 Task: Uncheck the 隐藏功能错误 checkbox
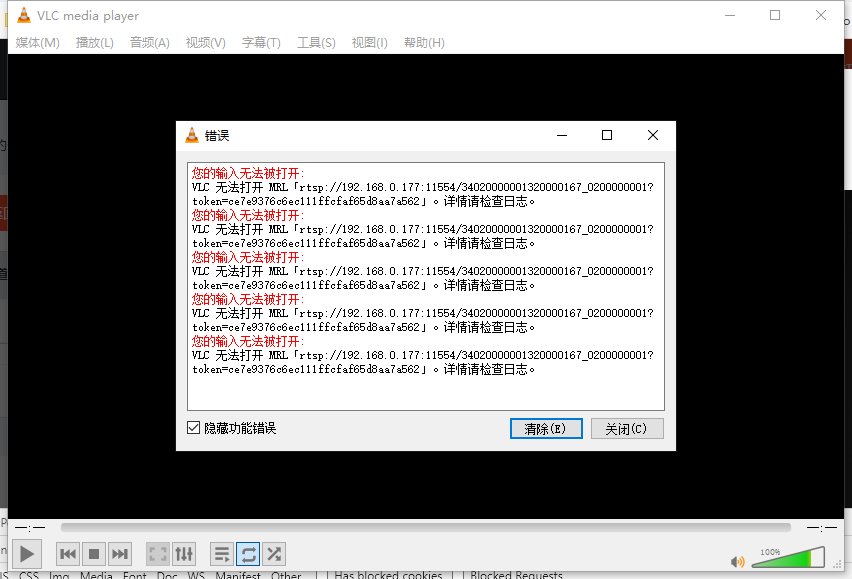[193, 427]
